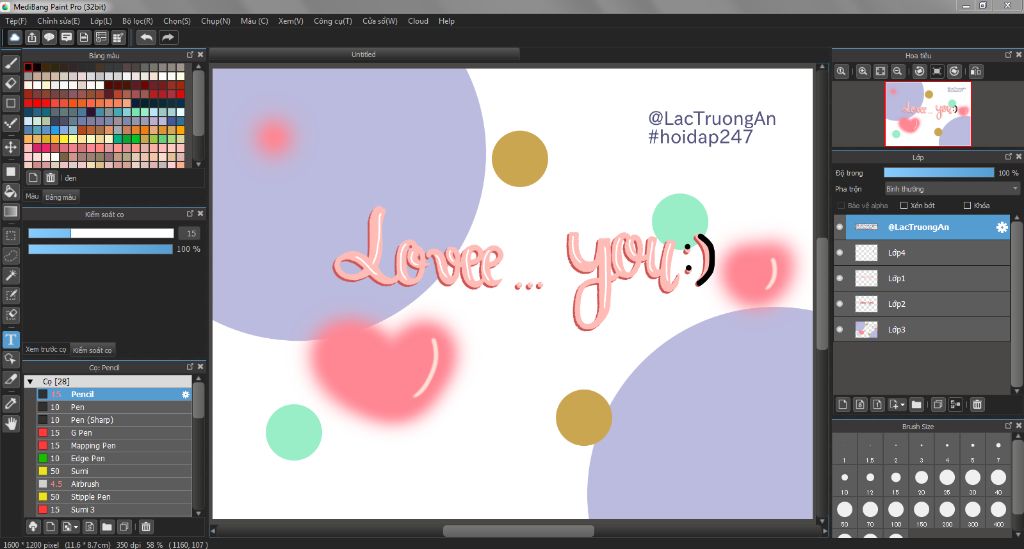Click the export/share icon in top toolbar
Image resolution: width=1024 pixels, height=549 pixels.
(32, 37)
